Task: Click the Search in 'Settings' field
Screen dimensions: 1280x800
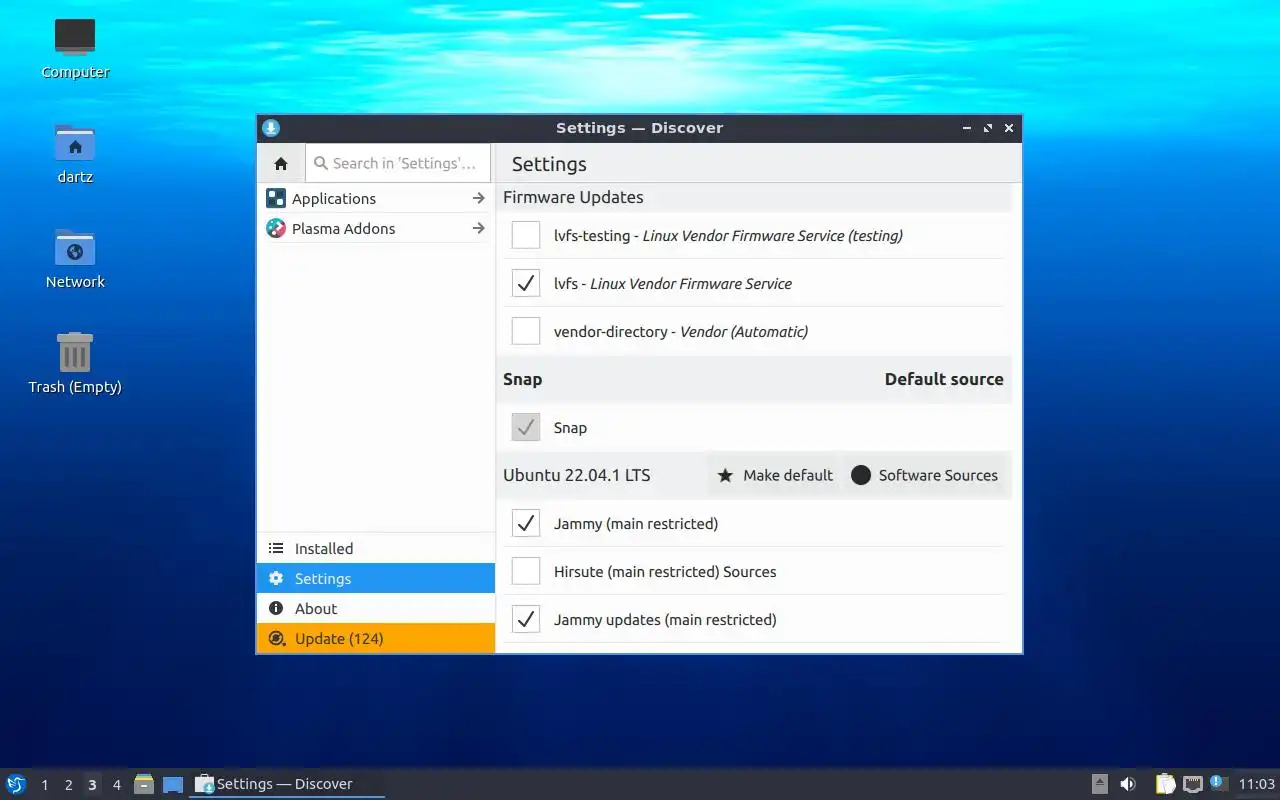Action: coord(398,163)
